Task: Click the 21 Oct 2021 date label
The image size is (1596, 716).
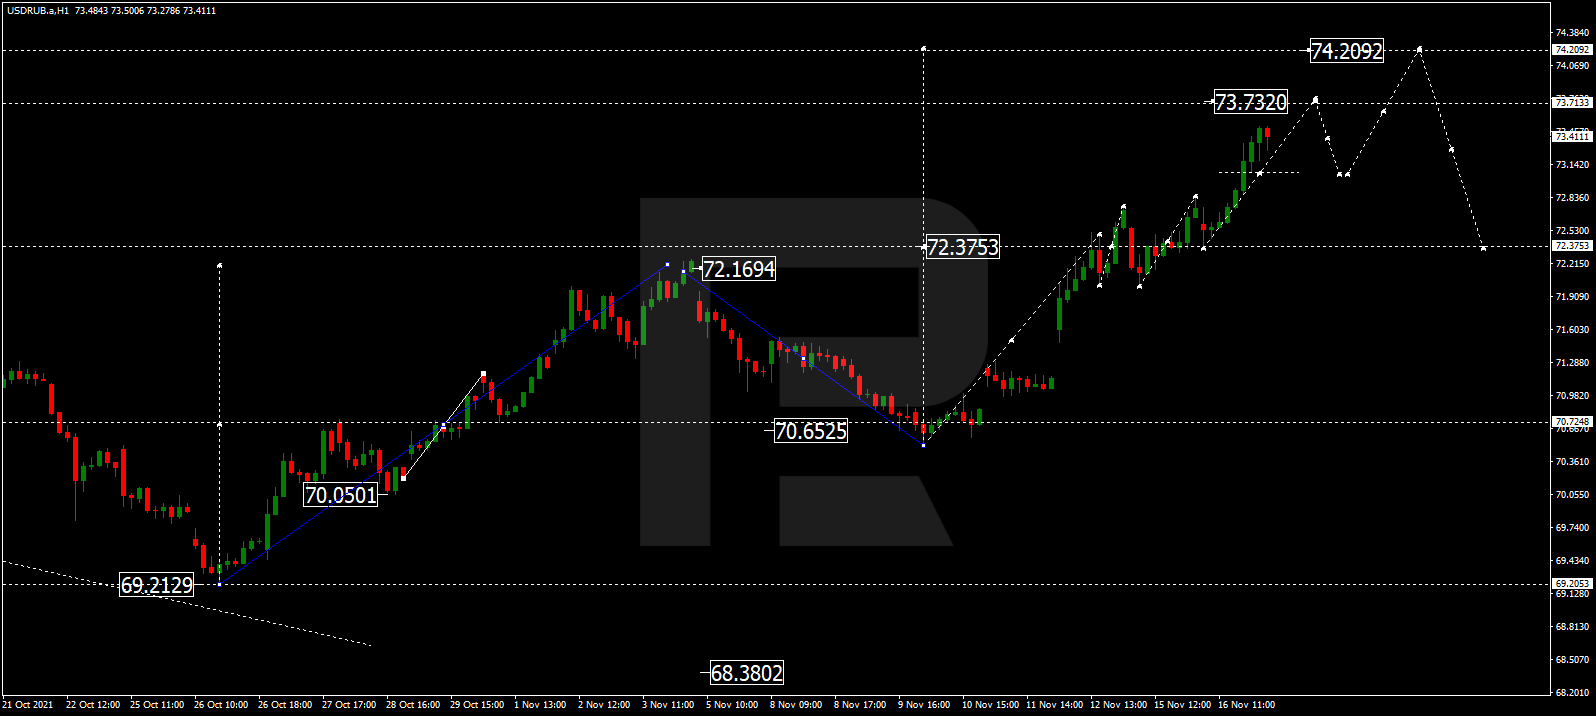Action: click(28, 705)
